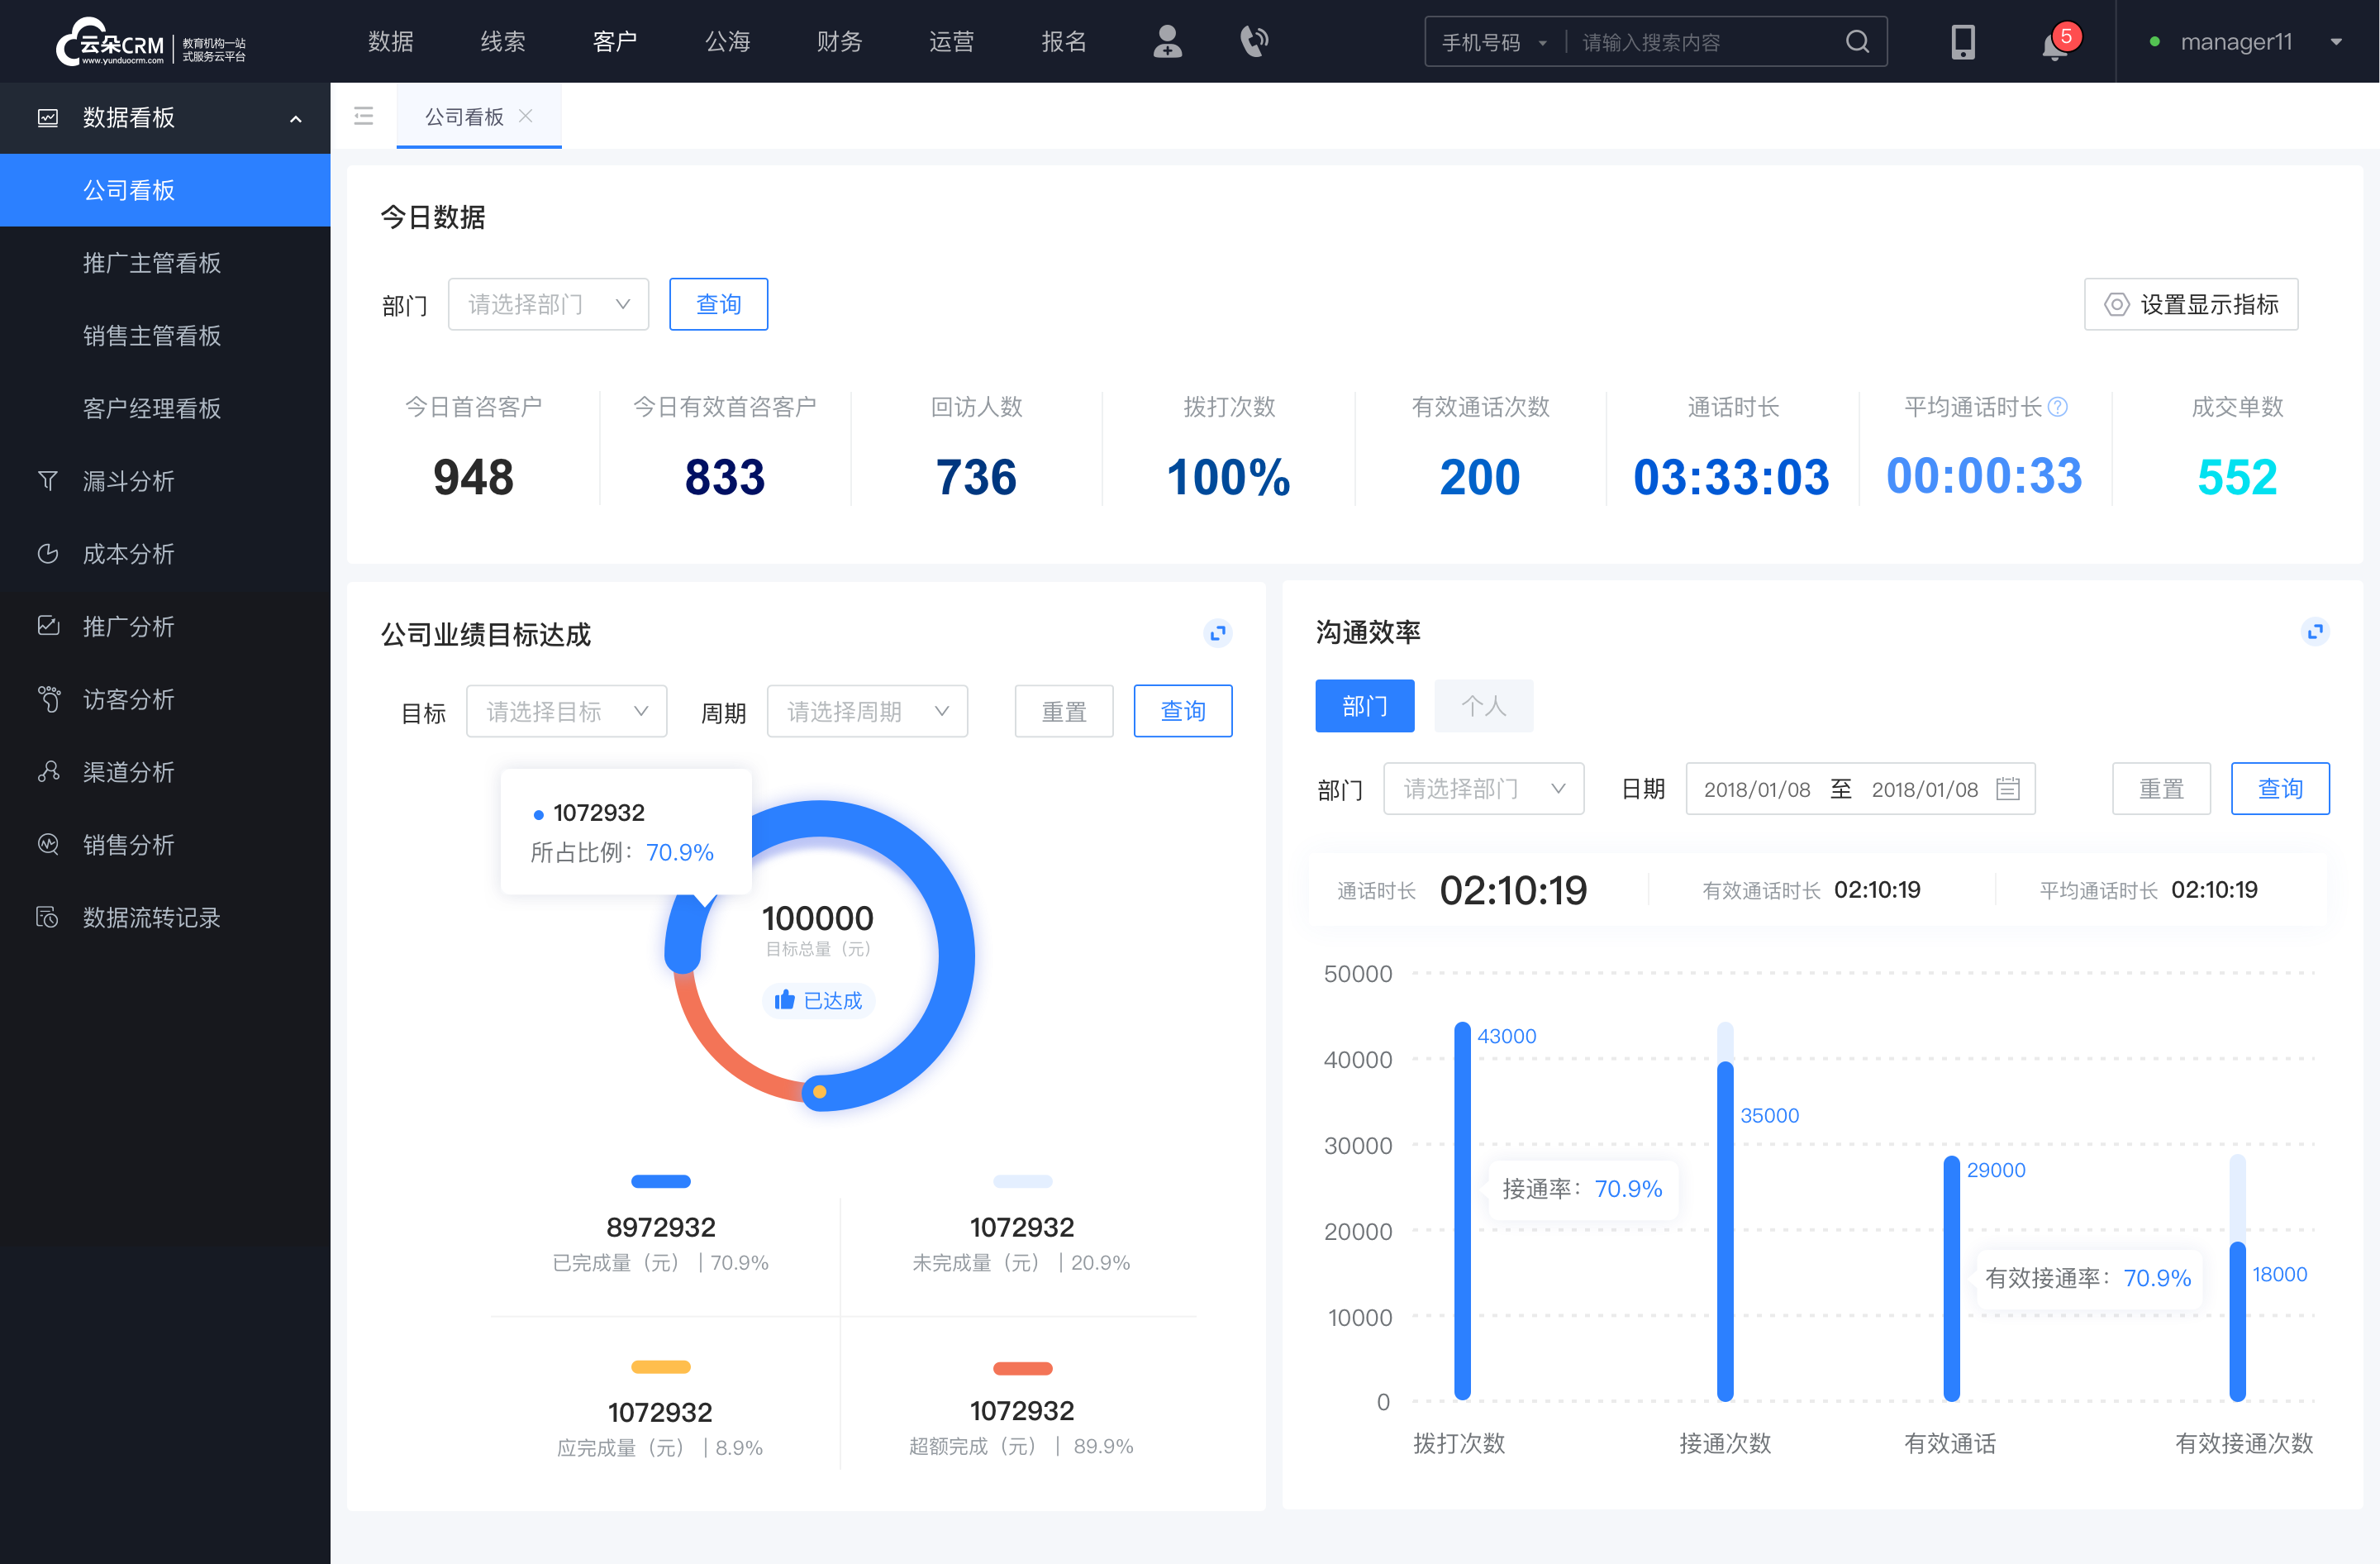Click the 成本分析 cost analysis icon
Image resolution: width=2380 pixels, height=1564 pixels.
[47, 553]
